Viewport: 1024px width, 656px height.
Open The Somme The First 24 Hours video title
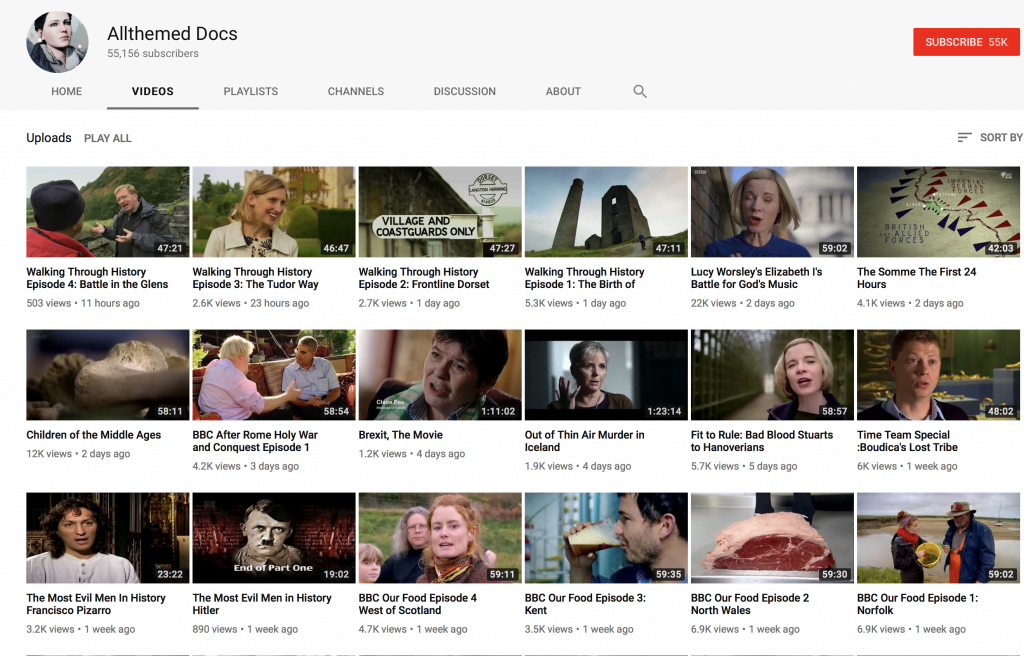(x=917, y=278)
